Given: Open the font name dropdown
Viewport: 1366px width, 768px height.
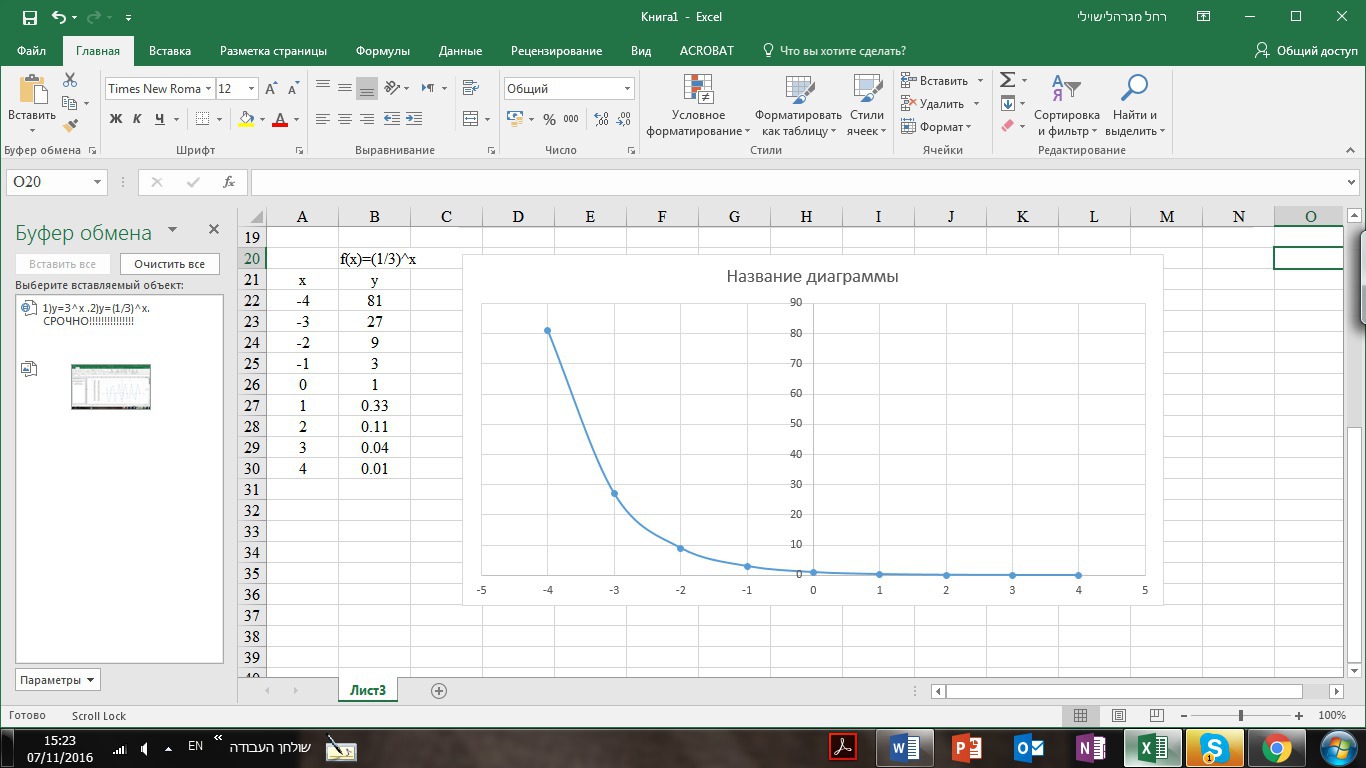Looking at the screenshot, I should (x=208, y=89).
